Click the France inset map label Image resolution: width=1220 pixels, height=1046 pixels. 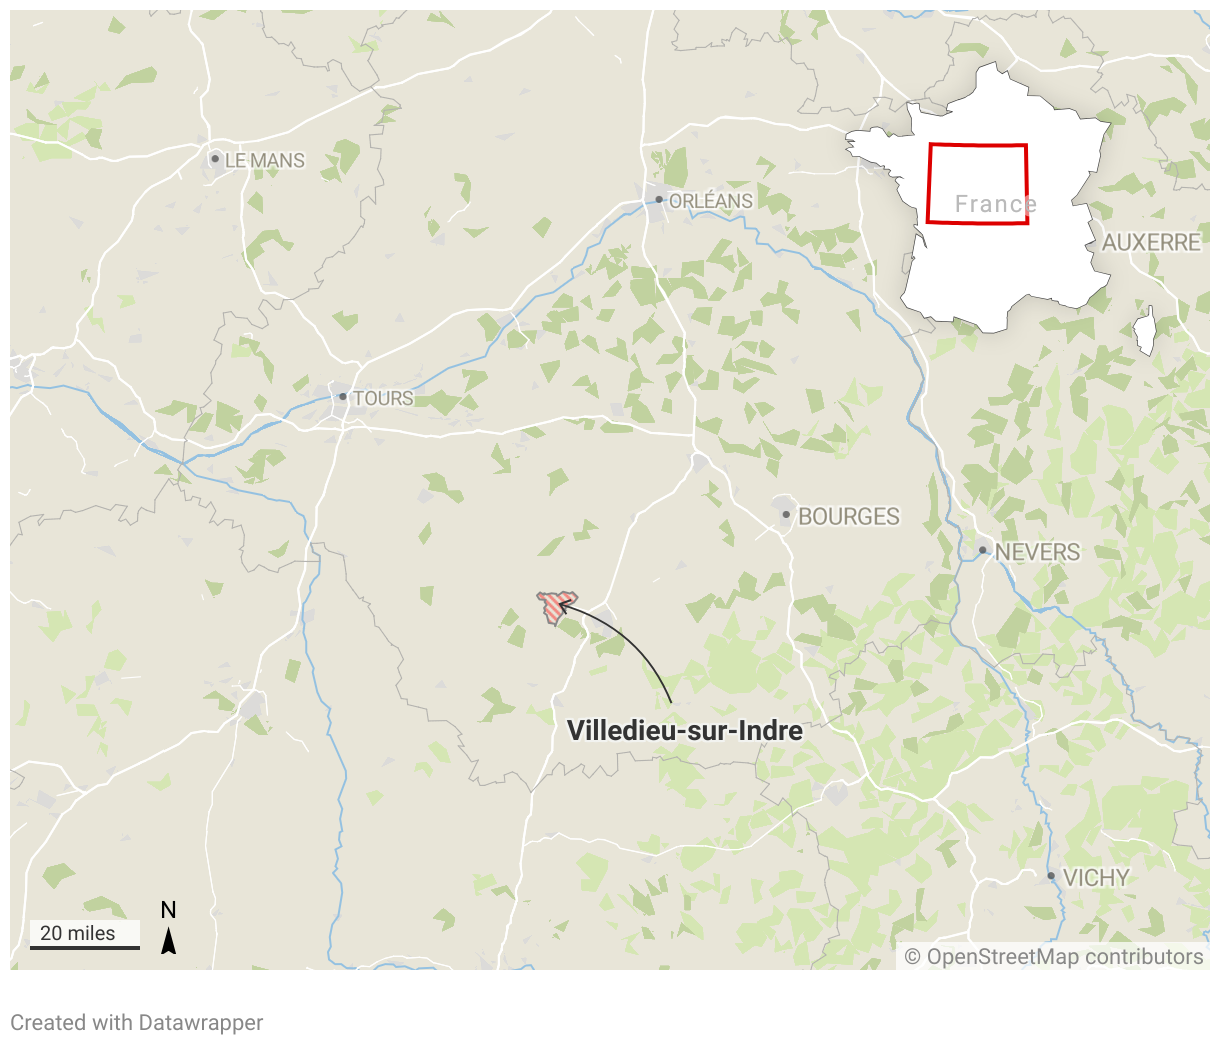click(x=996, y=204)
